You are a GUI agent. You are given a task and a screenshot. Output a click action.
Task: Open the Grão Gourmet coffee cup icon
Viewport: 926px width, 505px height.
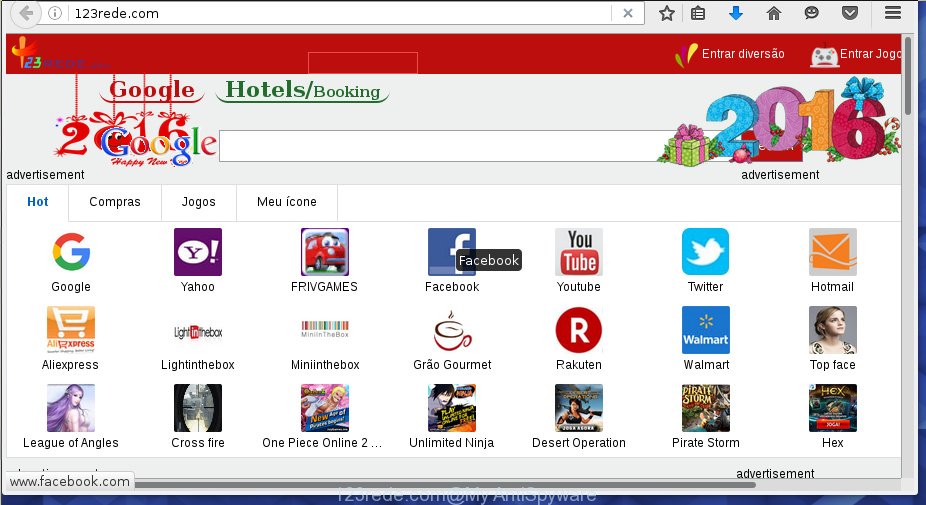452,330
